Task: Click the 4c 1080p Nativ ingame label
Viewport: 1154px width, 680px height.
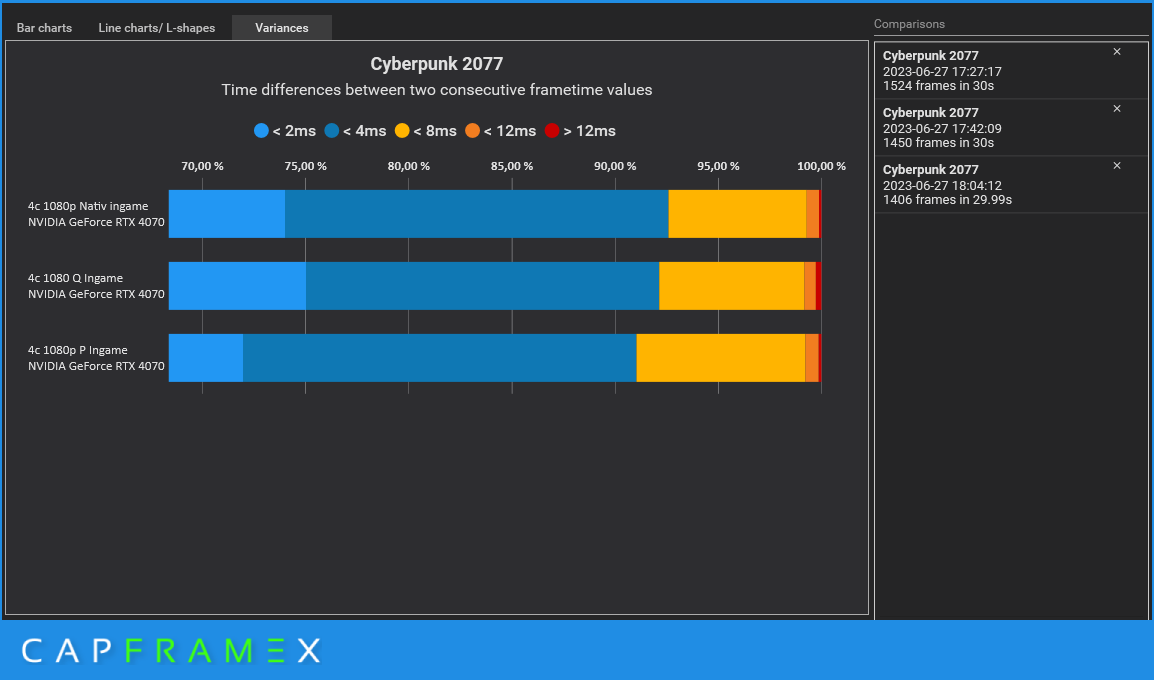Action: 96,214
